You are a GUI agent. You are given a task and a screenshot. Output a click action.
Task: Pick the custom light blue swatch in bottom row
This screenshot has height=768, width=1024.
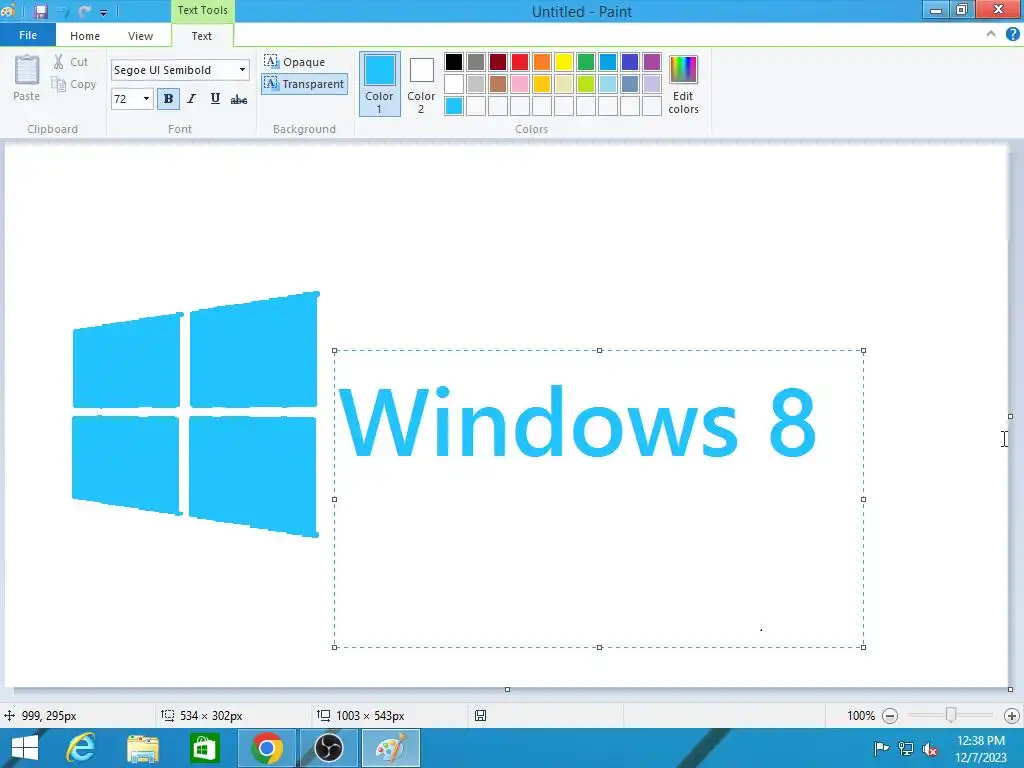(454, 106)
